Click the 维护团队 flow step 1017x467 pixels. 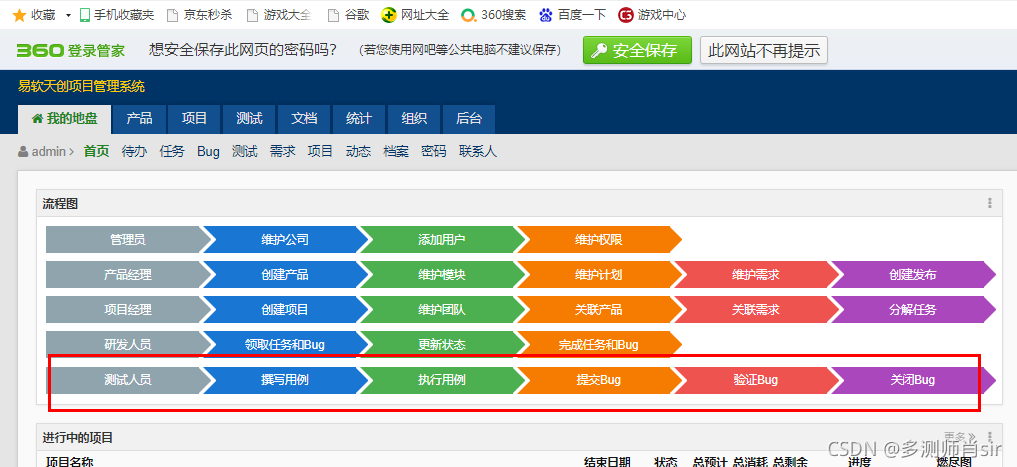tap(442, 309)
